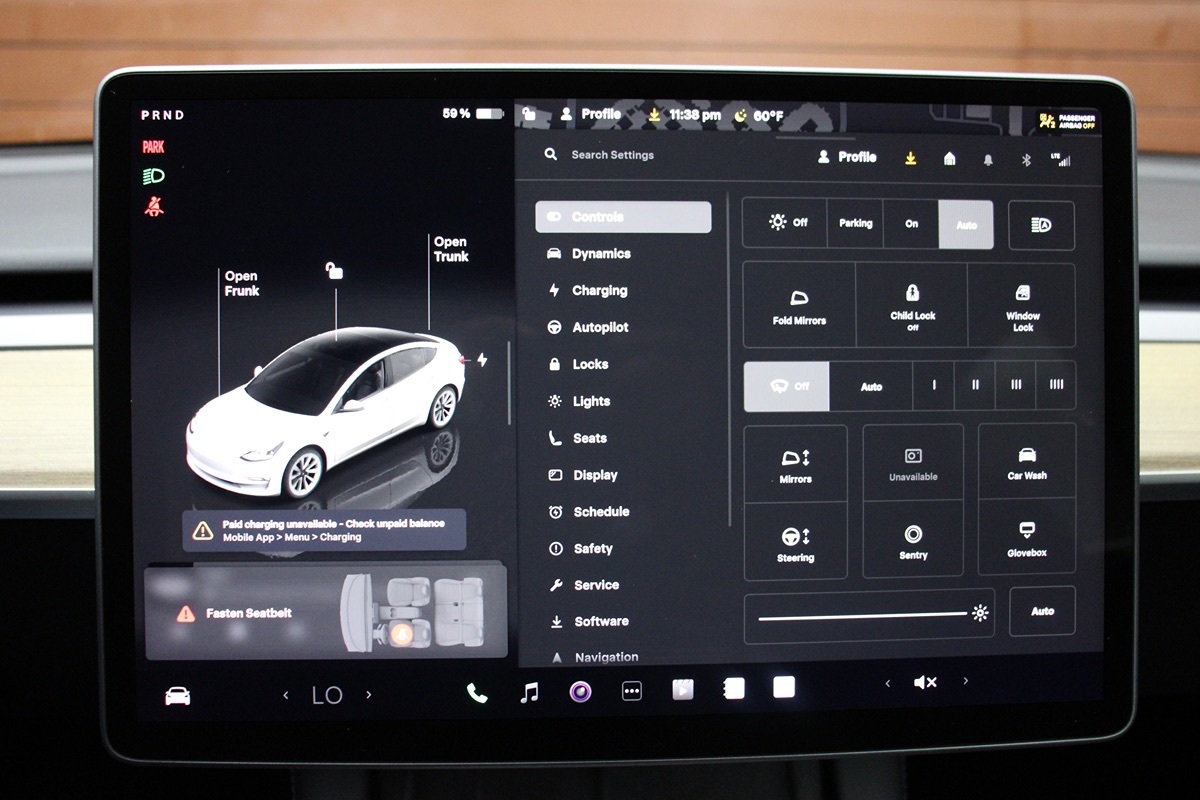
Task: Increase volume with right chevron
Action: point(965,682)
